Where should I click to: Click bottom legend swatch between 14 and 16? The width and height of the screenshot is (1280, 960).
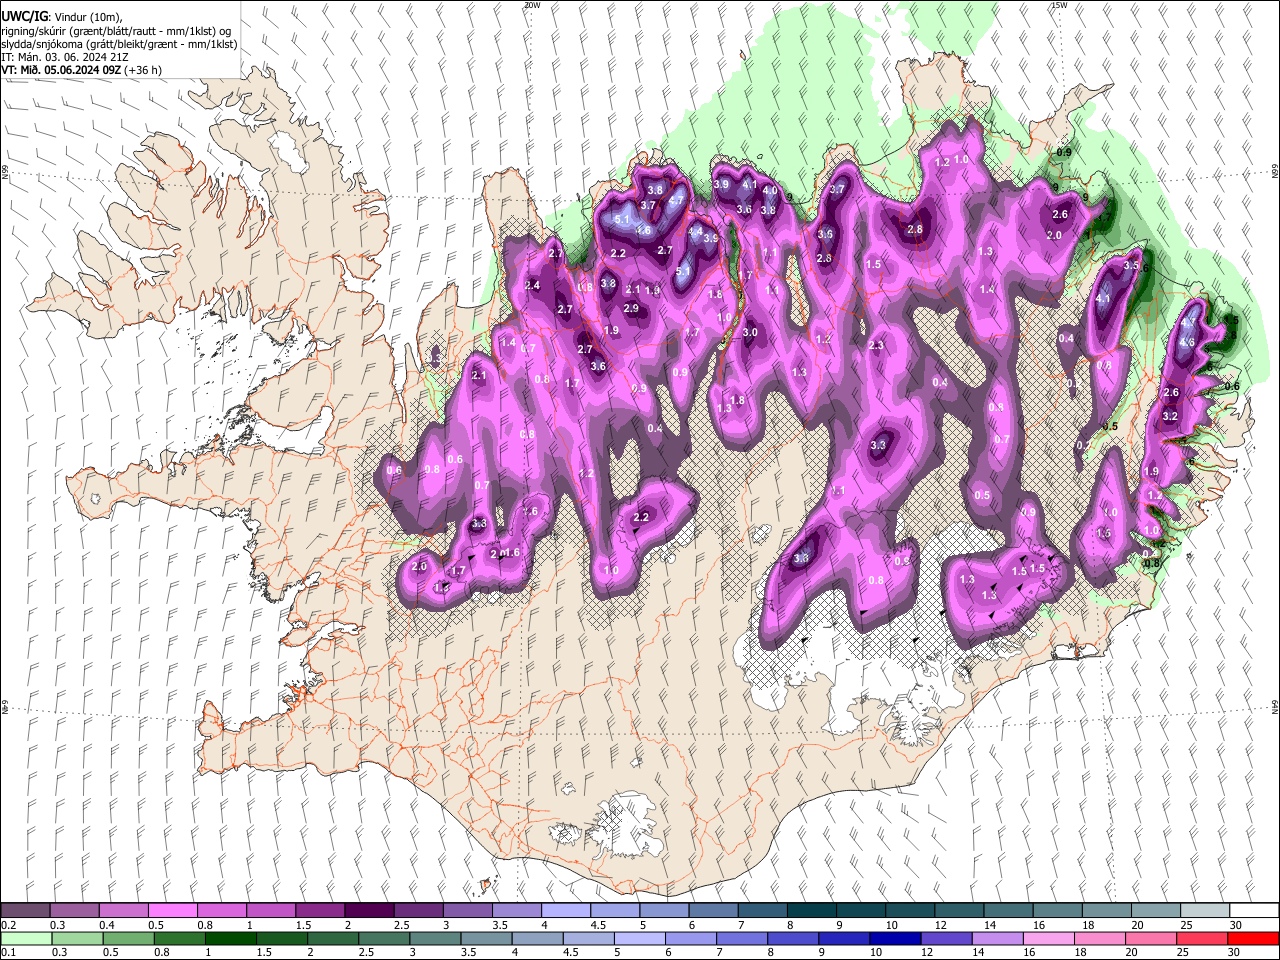click(996, 939)
